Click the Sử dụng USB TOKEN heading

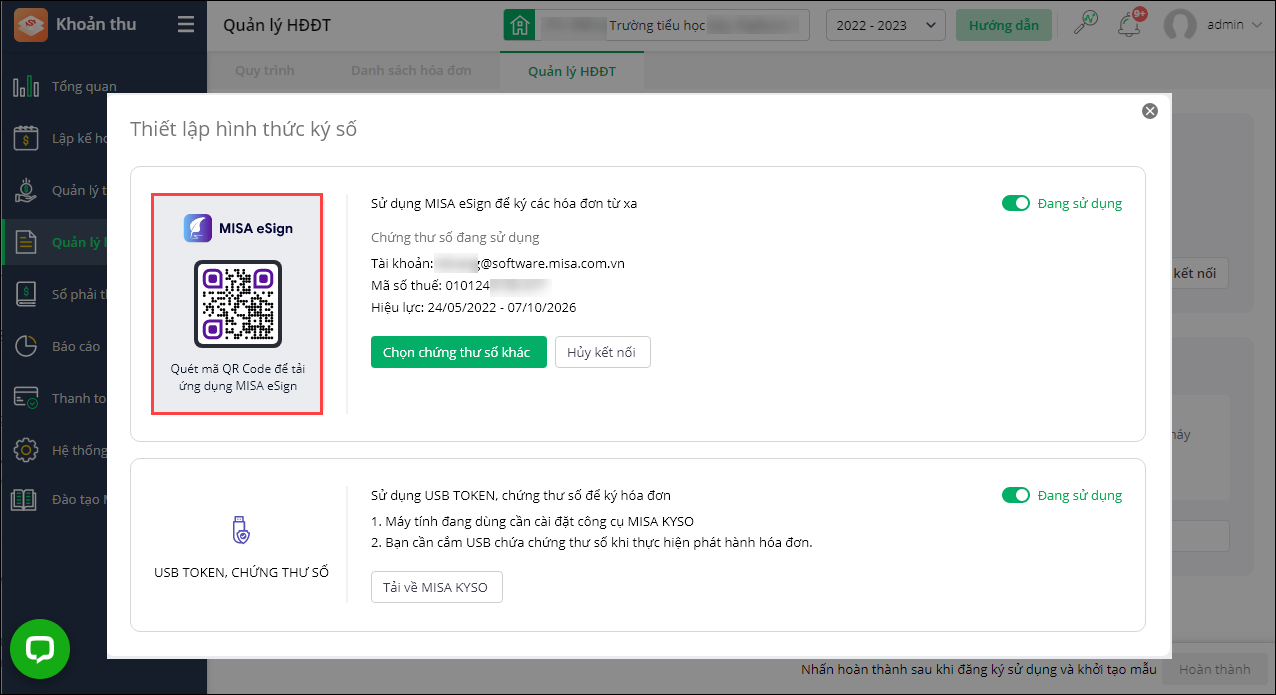(521, 495)
